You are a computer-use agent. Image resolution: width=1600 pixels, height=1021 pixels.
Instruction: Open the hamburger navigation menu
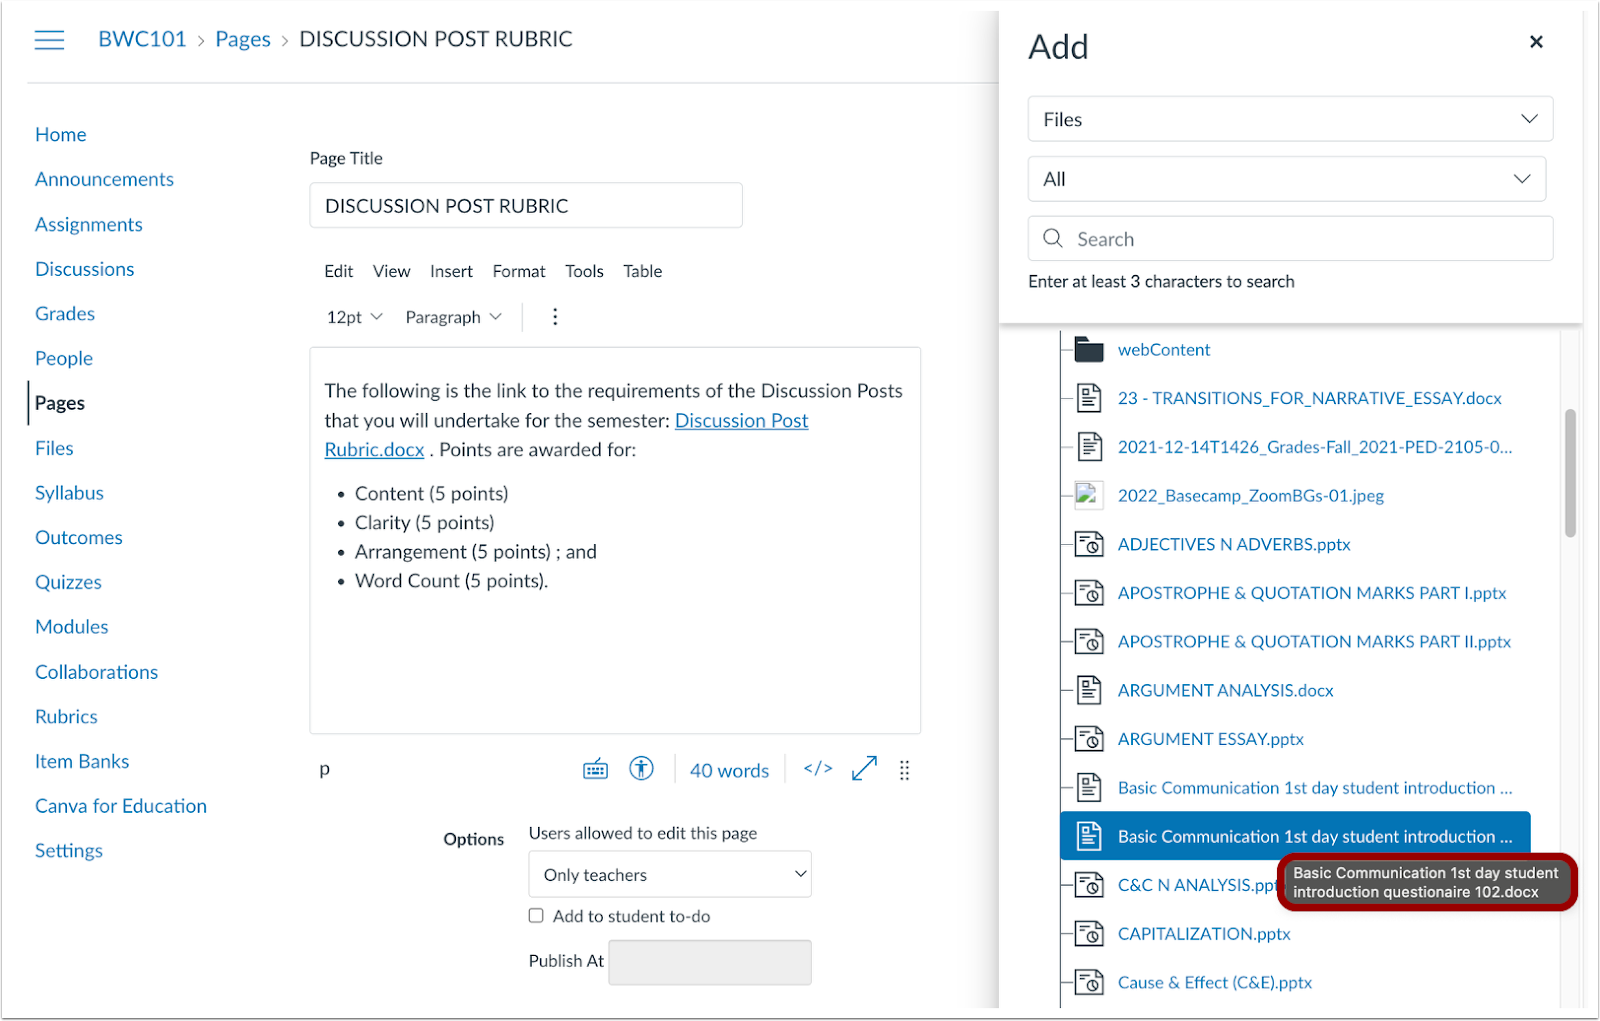[49, 40]
